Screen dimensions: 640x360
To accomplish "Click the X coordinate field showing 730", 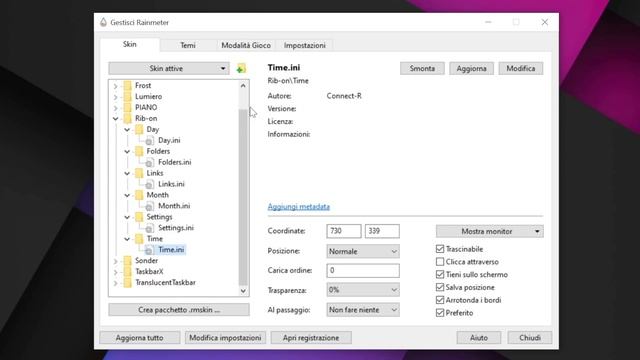I will 344,231.
